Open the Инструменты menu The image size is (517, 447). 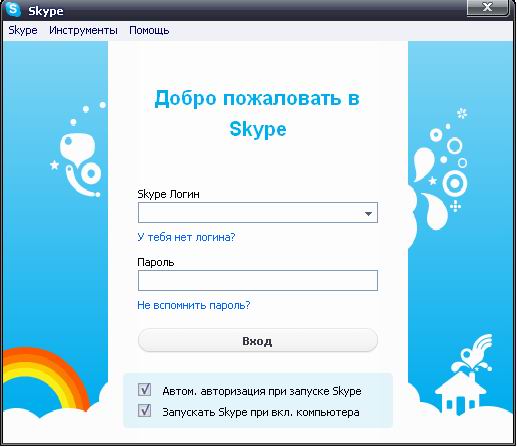pyautogui.click(x=83, y=30)
